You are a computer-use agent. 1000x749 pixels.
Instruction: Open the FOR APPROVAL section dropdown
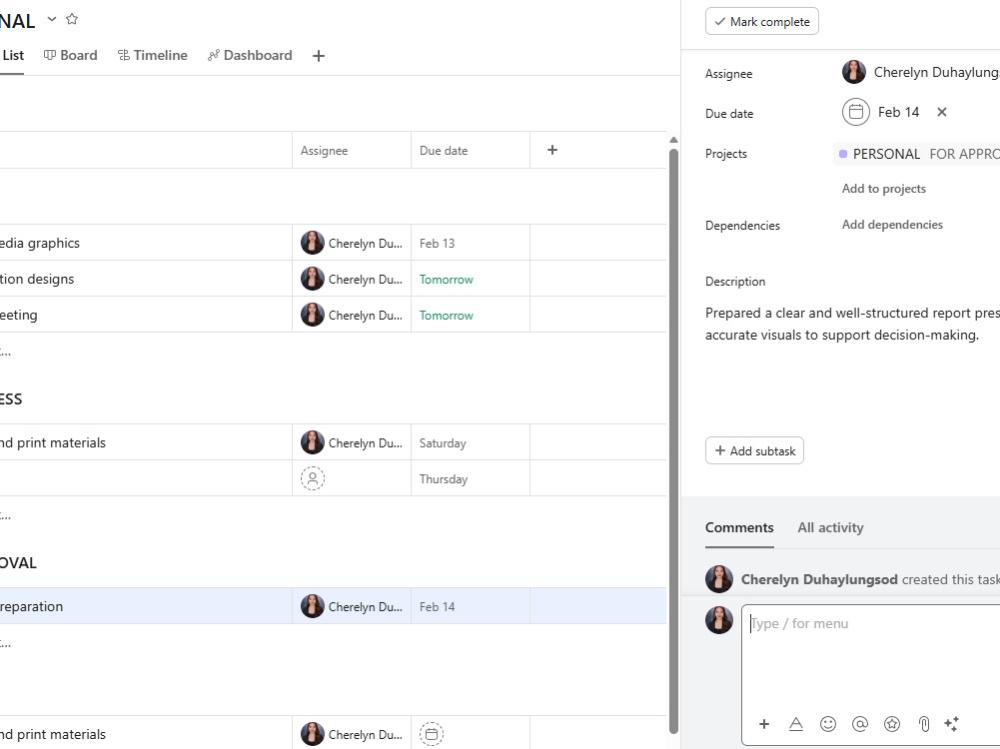pos(964,154)
